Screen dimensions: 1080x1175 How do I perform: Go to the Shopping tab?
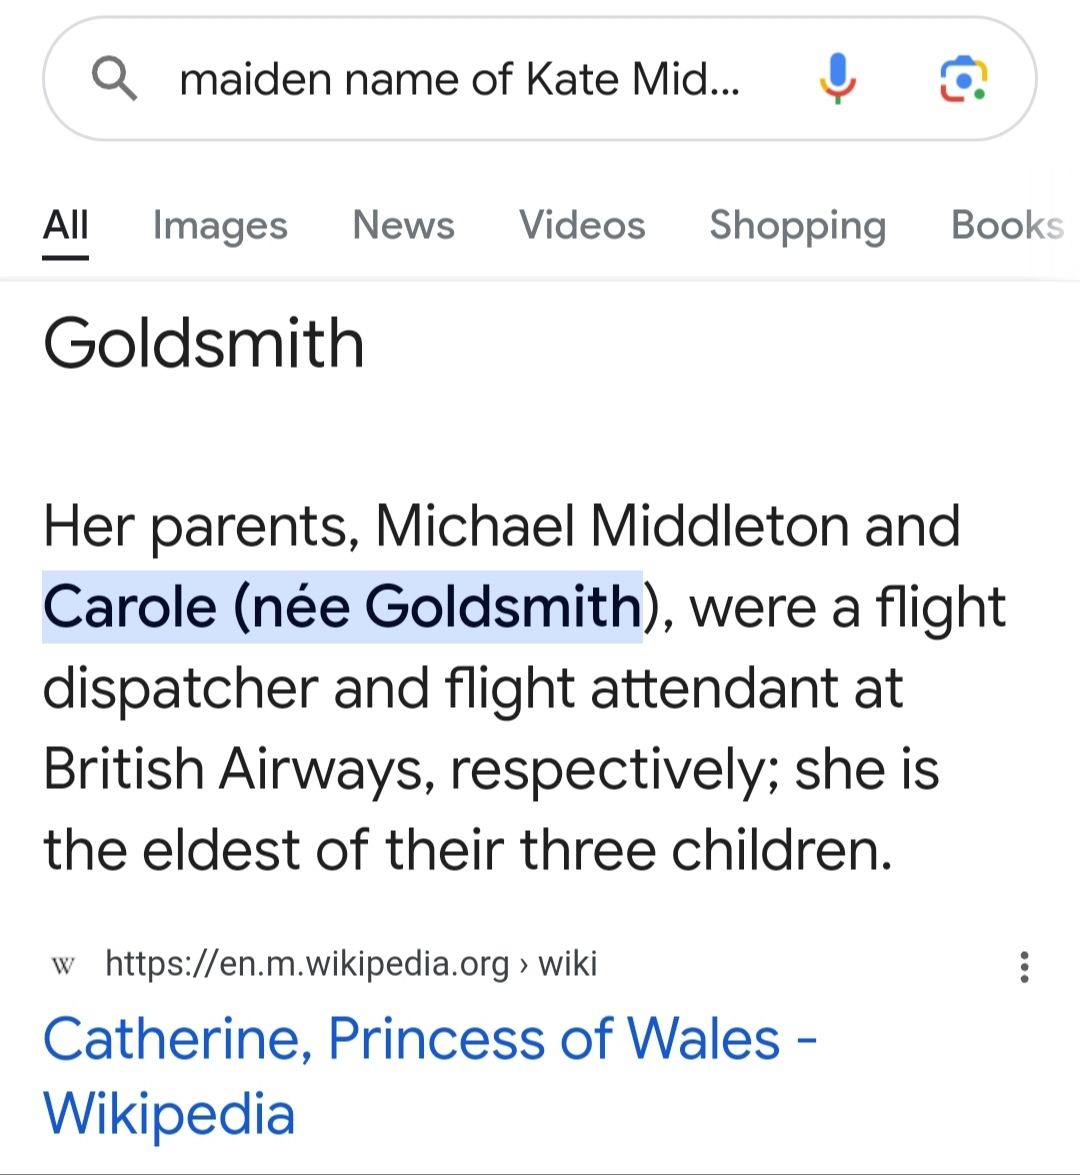[x=797, y=226]
